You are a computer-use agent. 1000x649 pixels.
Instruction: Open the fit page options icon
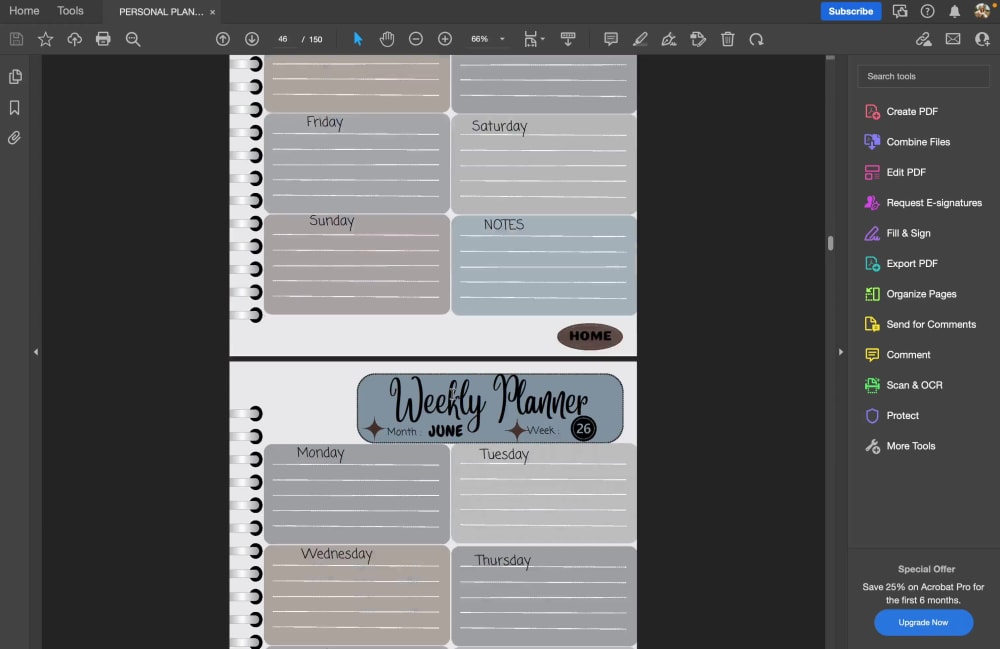tap(533, 40)
